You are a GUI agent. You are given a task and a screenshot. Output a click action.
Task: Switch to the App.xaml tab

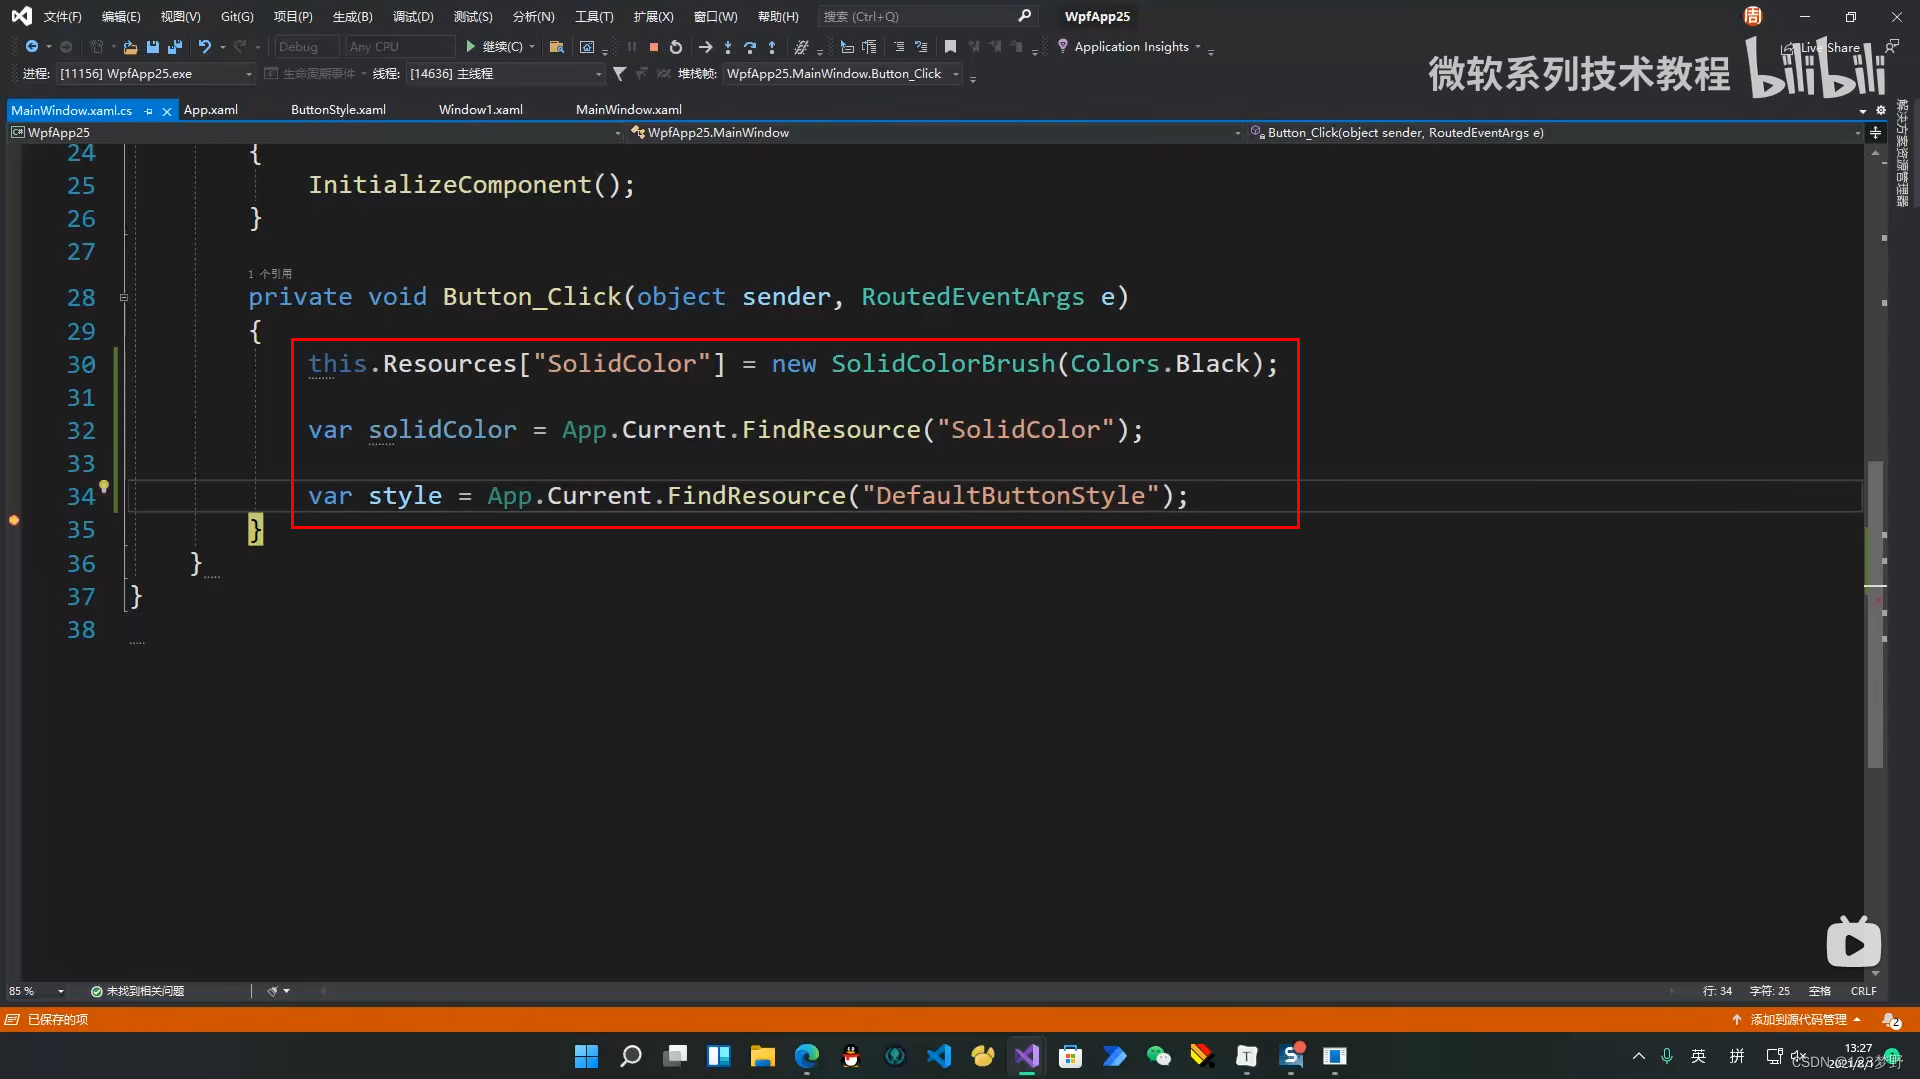click(x=211, y=110)
